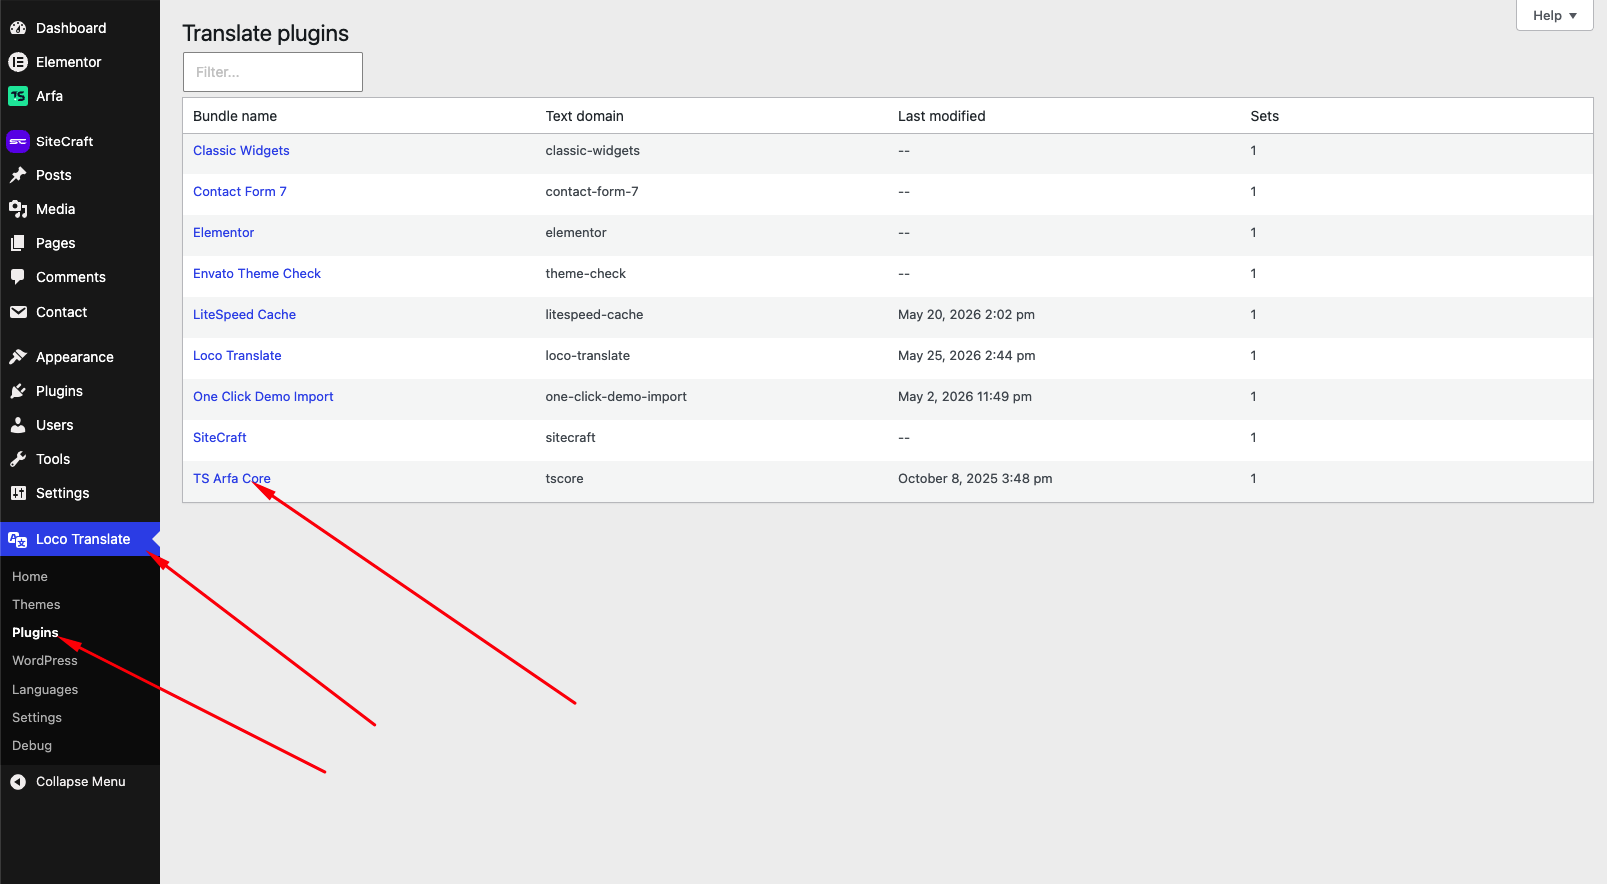
Task: Click the Tools wrench icon
Action: pyautogui.click(x=18, y=459)
